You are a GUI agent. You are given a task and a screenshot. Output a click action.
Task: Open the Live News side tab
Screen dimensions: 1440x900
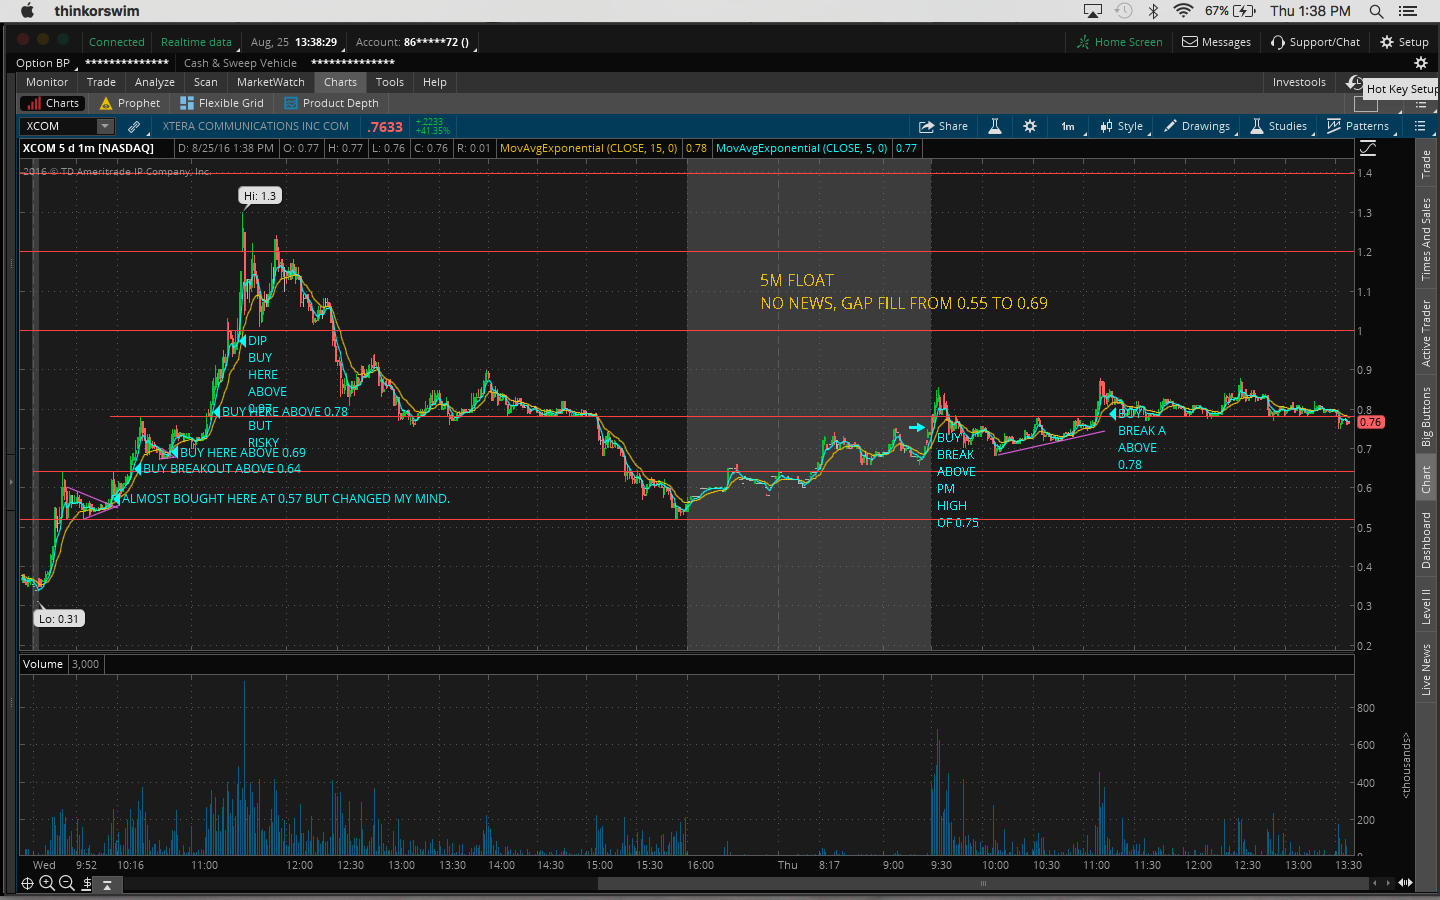[1427, 669]
